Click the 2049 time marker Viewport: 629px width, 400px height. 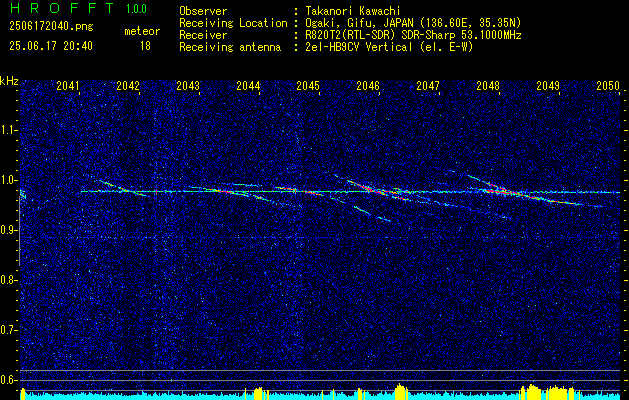point(548,86)
